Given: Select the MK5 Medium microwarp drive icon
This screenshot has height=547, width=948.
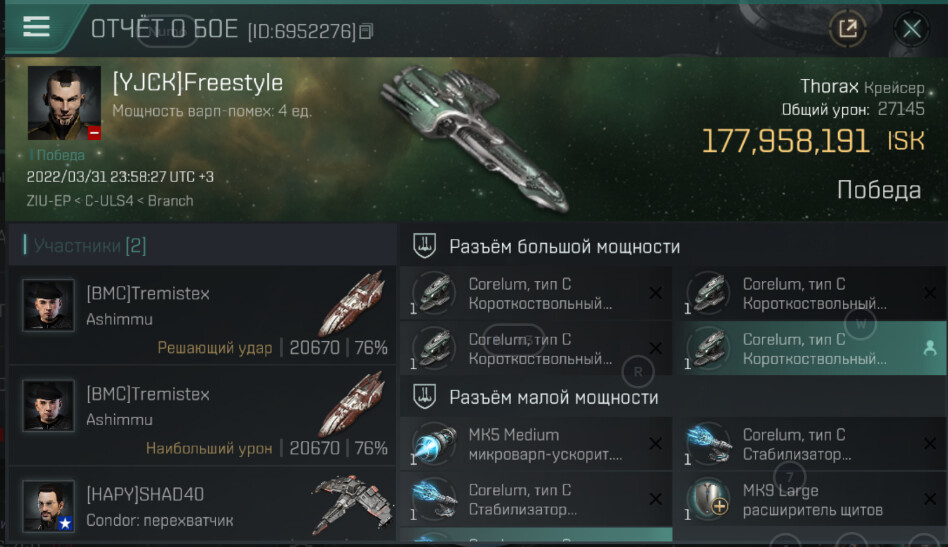Looking at the screenshot, I should point(435,444).
